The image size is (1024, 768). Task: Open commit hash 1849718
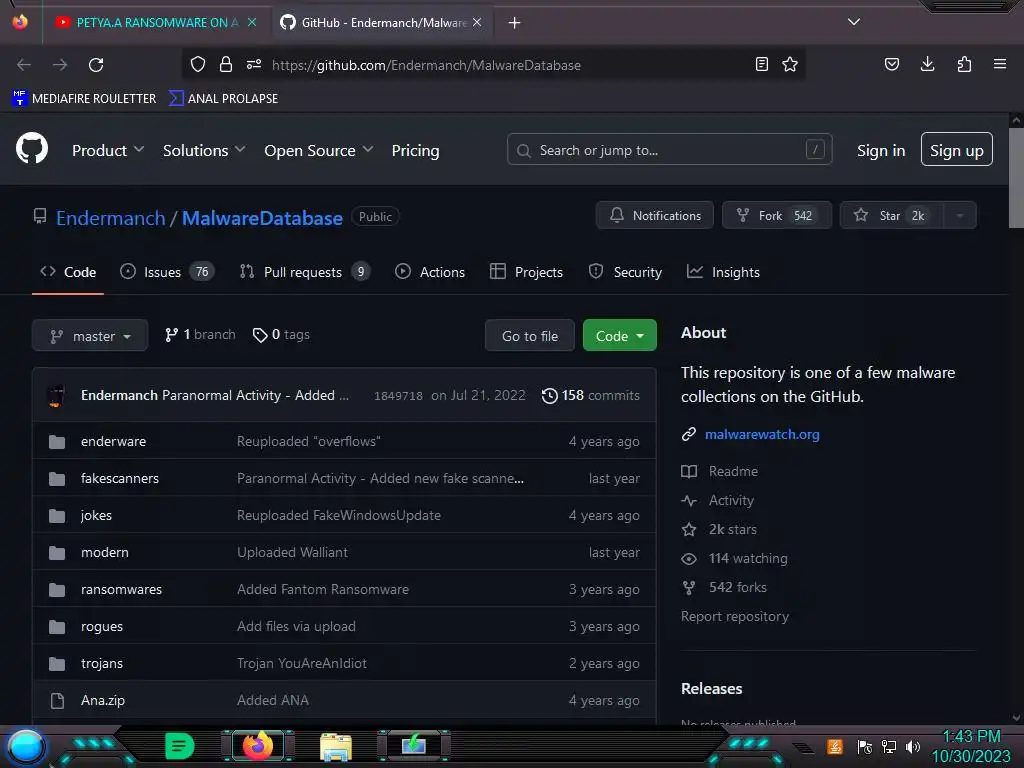tap(398, 396)
